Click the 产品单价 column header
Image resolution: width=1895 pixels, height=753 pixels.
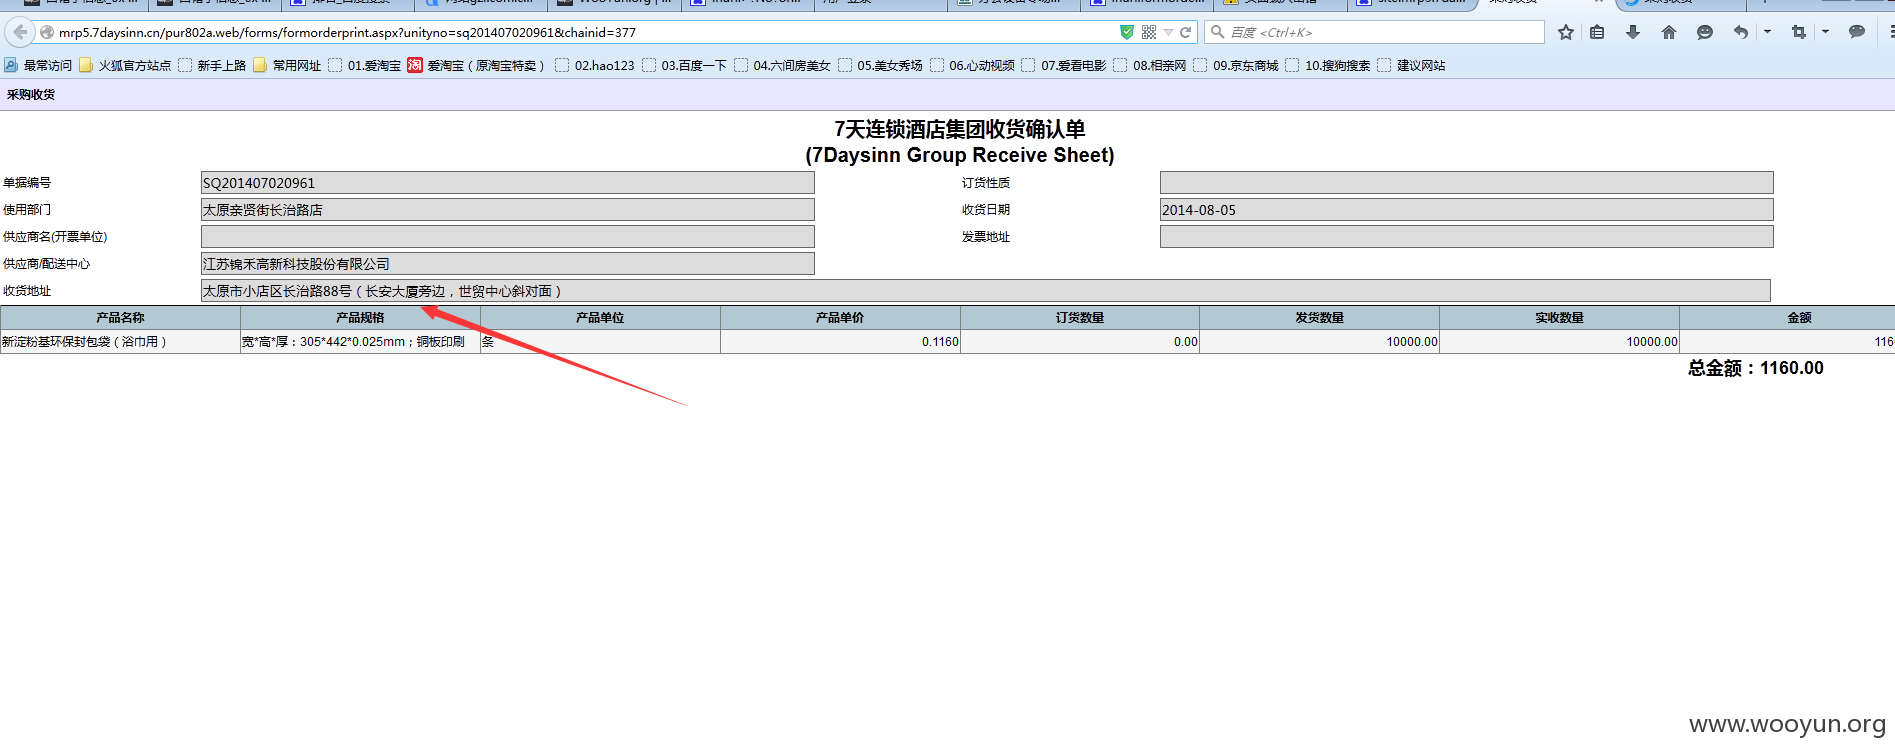[x=840, y=318]
